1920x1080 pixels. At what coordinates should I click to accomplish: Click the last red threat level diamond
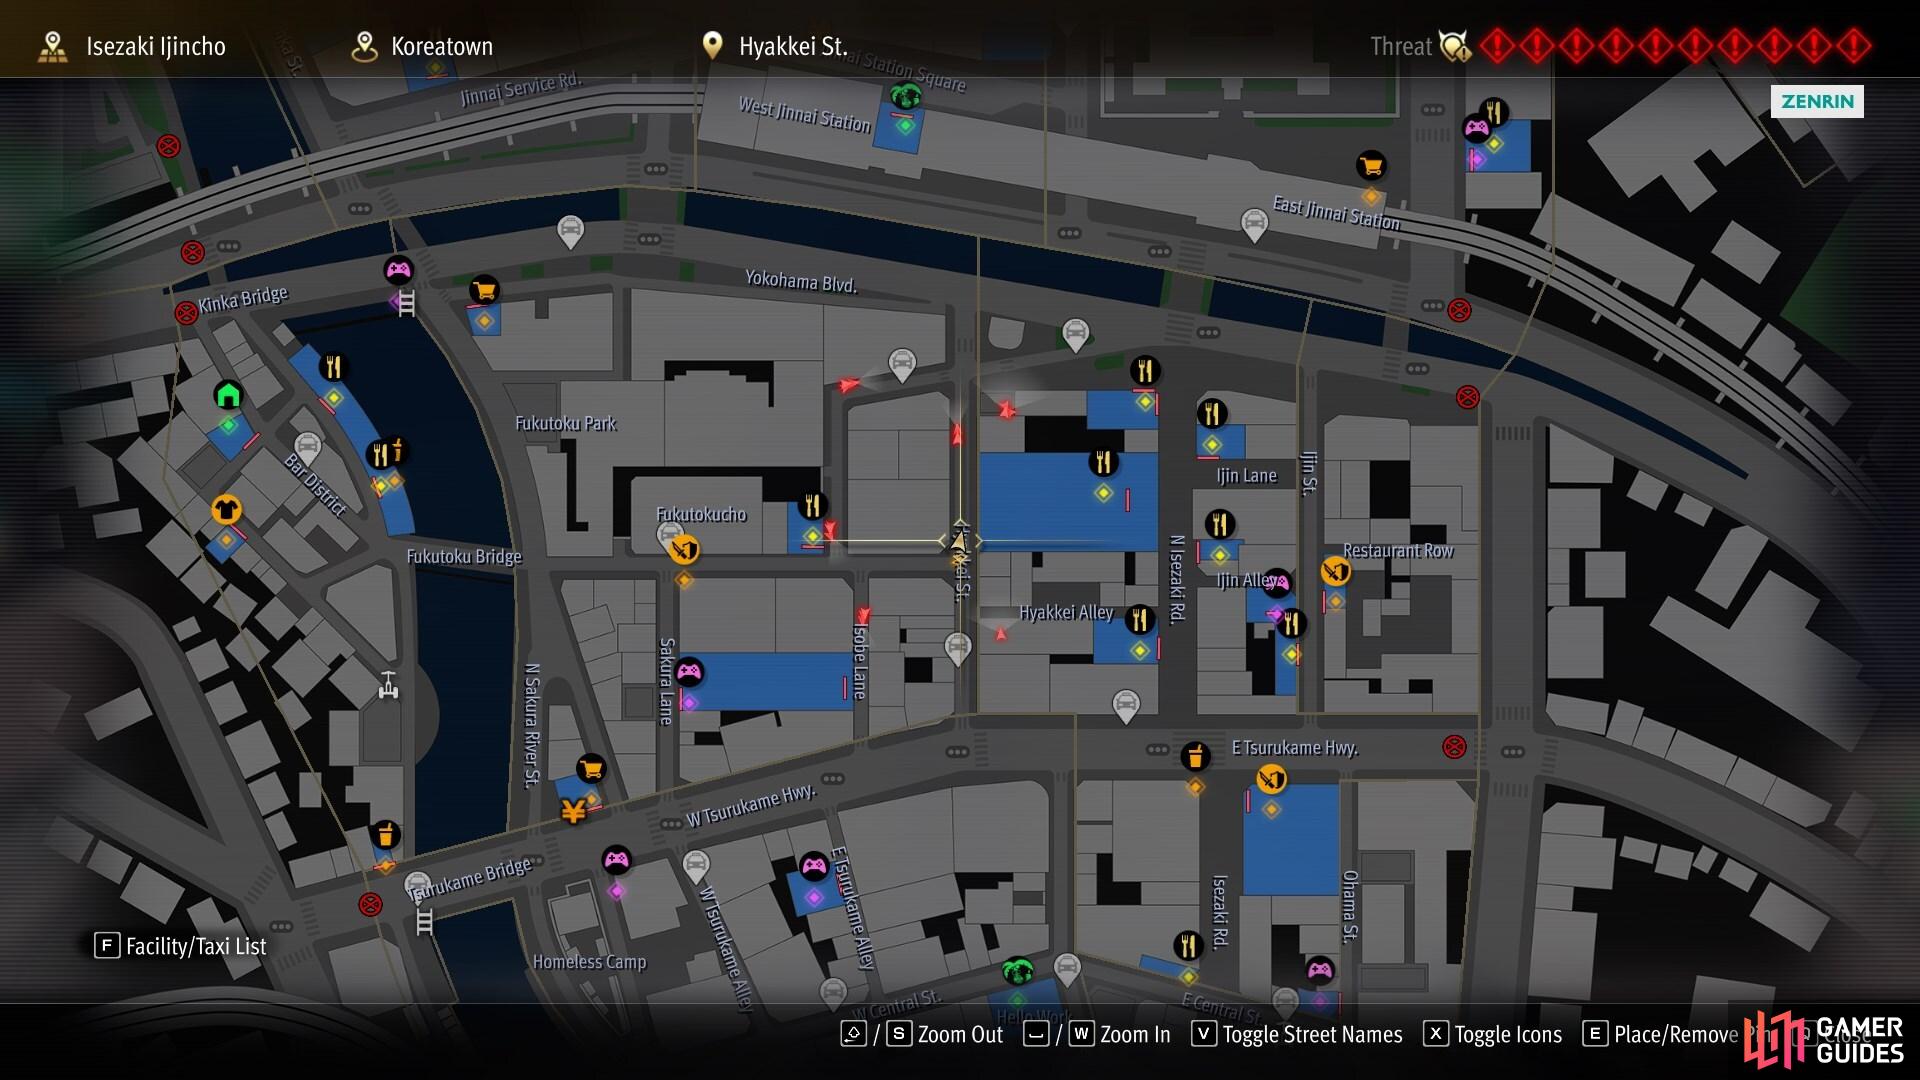(x=1853, y=46)
